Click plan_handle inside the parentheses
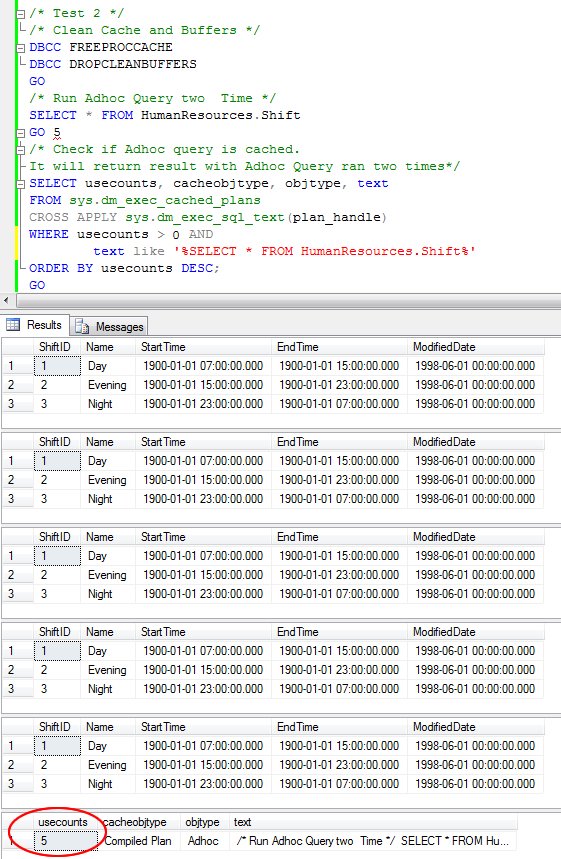The width and height of the screenshot is (561, 859). pyautogui.click(x=336, y=217)
